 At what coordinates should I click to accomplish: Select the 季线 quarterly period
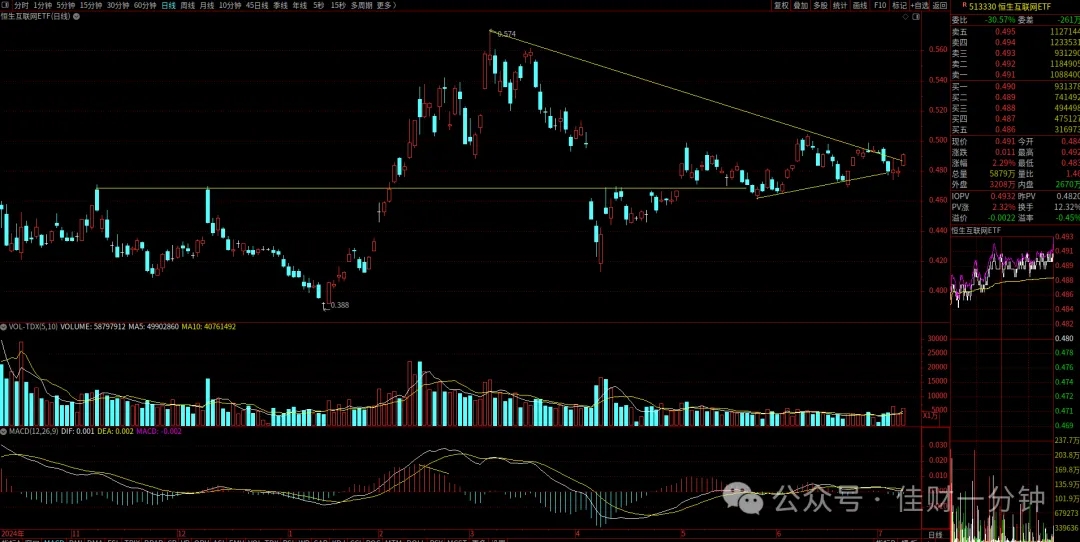280,5
